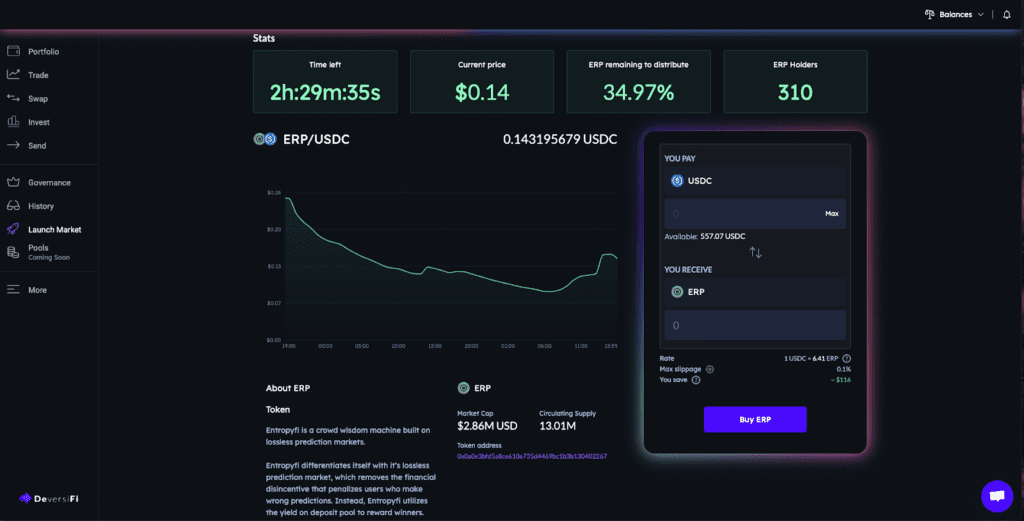Screen dimensions: 1024x521
Task: Click the $2.86M USD market cap value
Action: tap(487, 426)
